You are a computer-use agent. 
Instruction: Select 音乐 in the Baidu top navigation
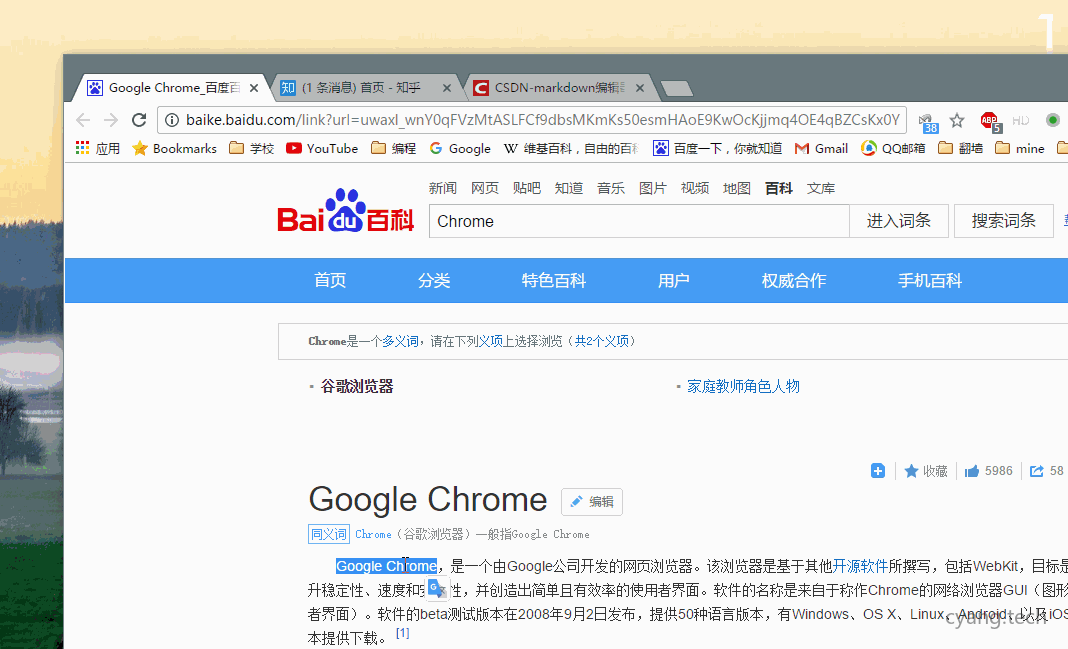point(610,187)
